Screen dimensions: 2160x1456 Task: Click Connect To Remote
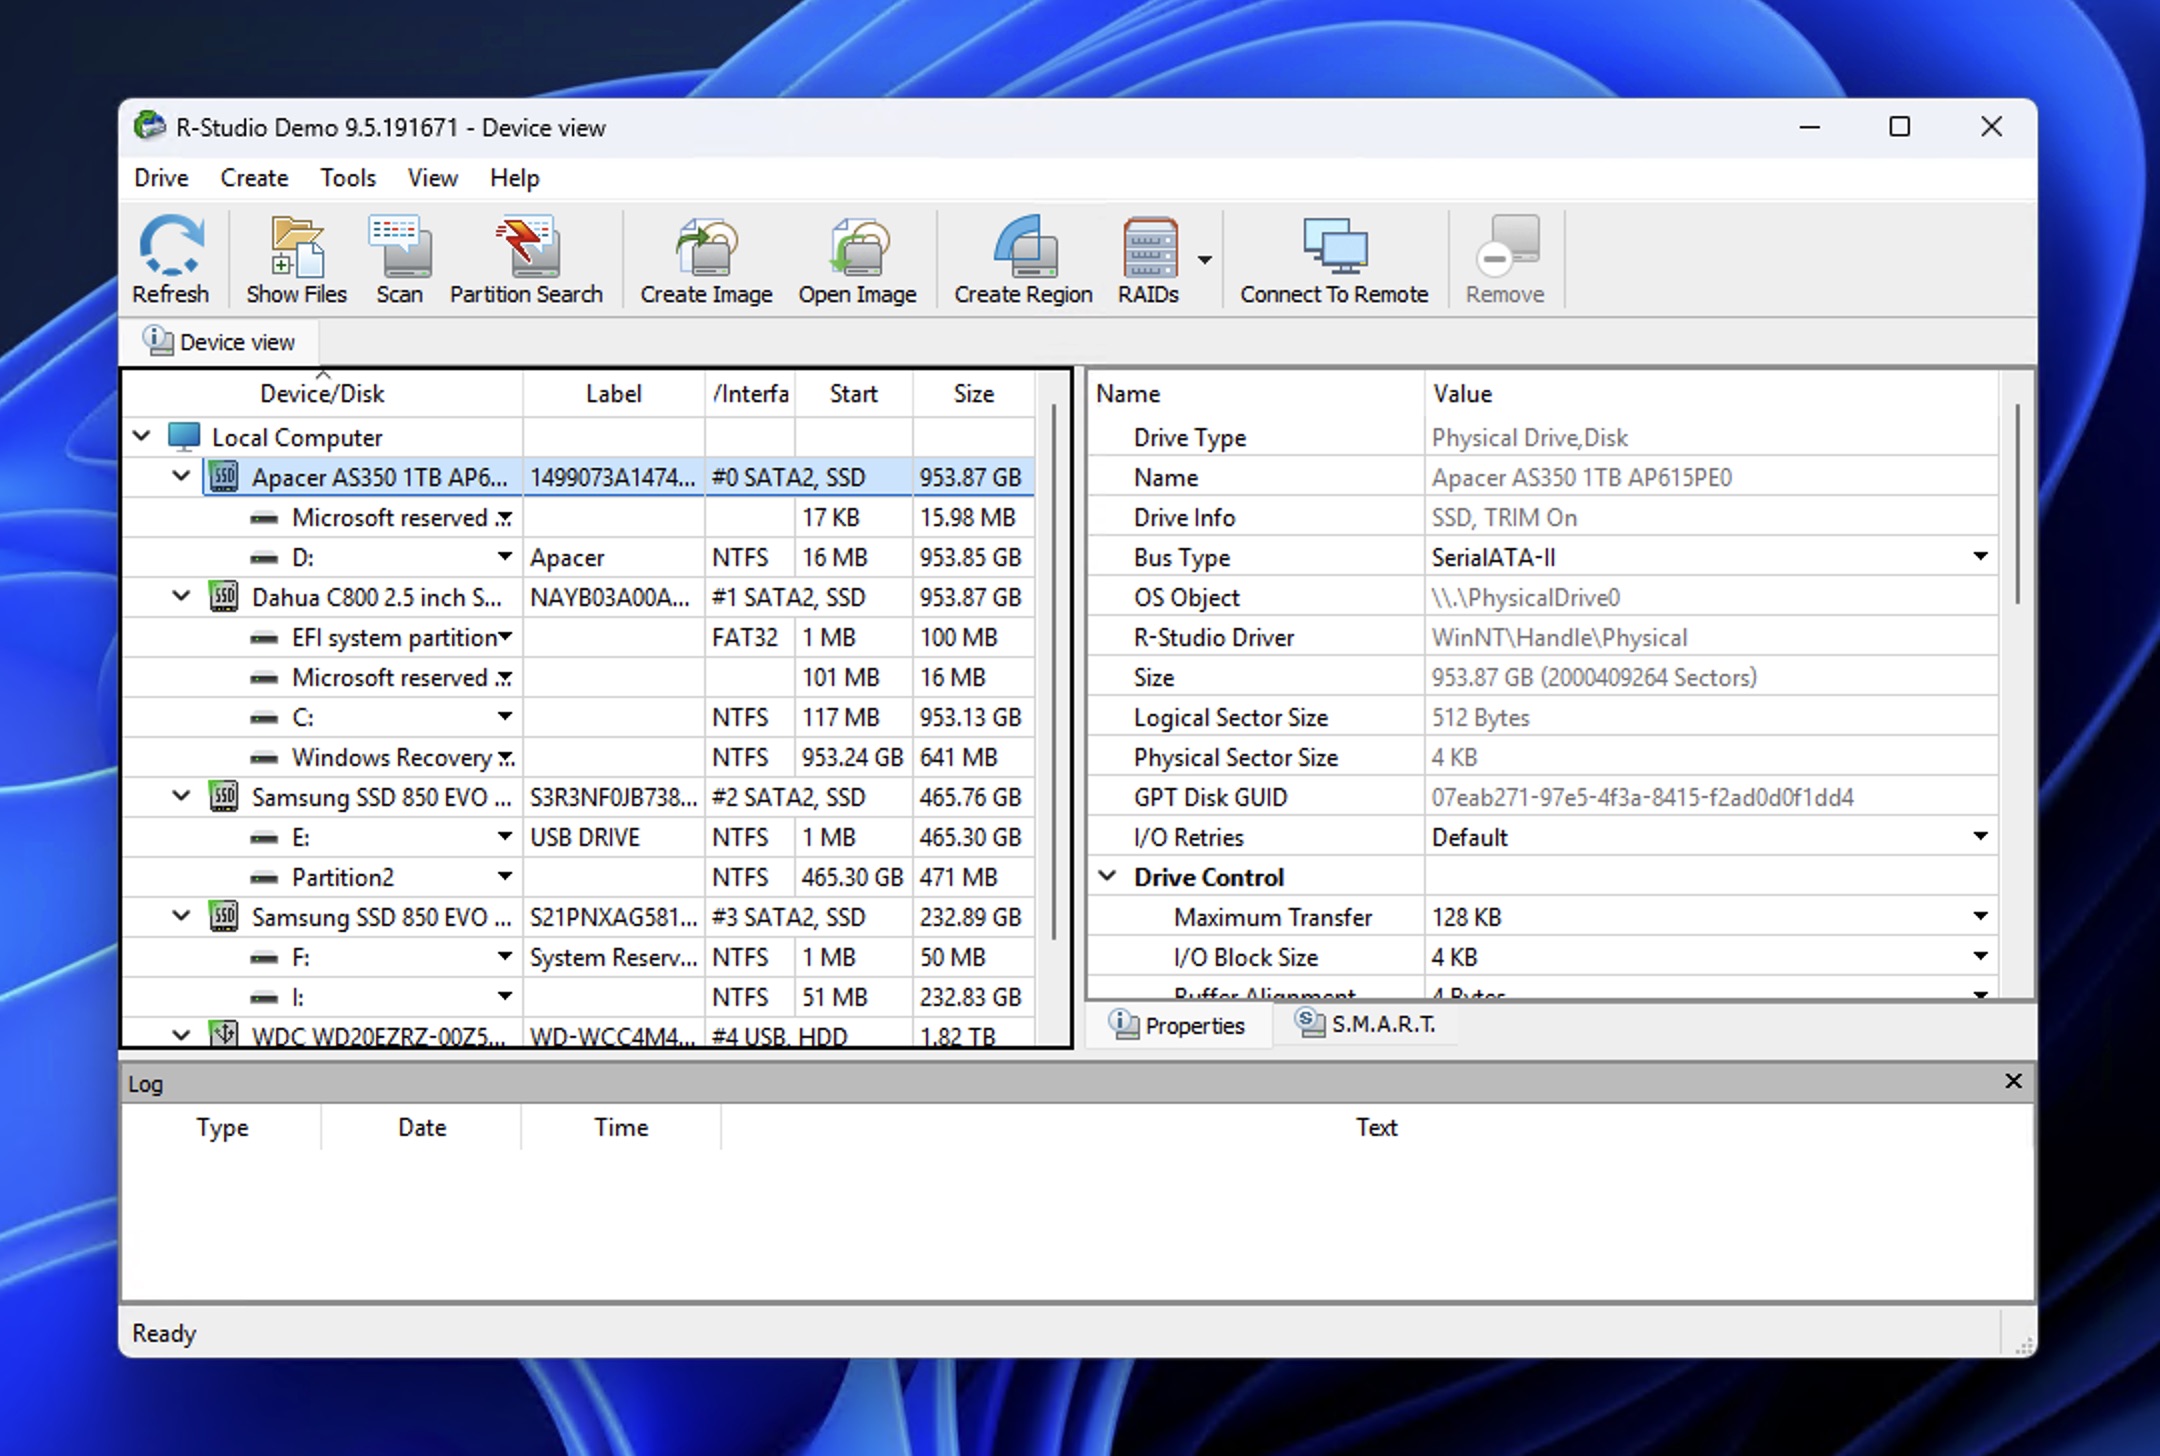[1333, 258]
